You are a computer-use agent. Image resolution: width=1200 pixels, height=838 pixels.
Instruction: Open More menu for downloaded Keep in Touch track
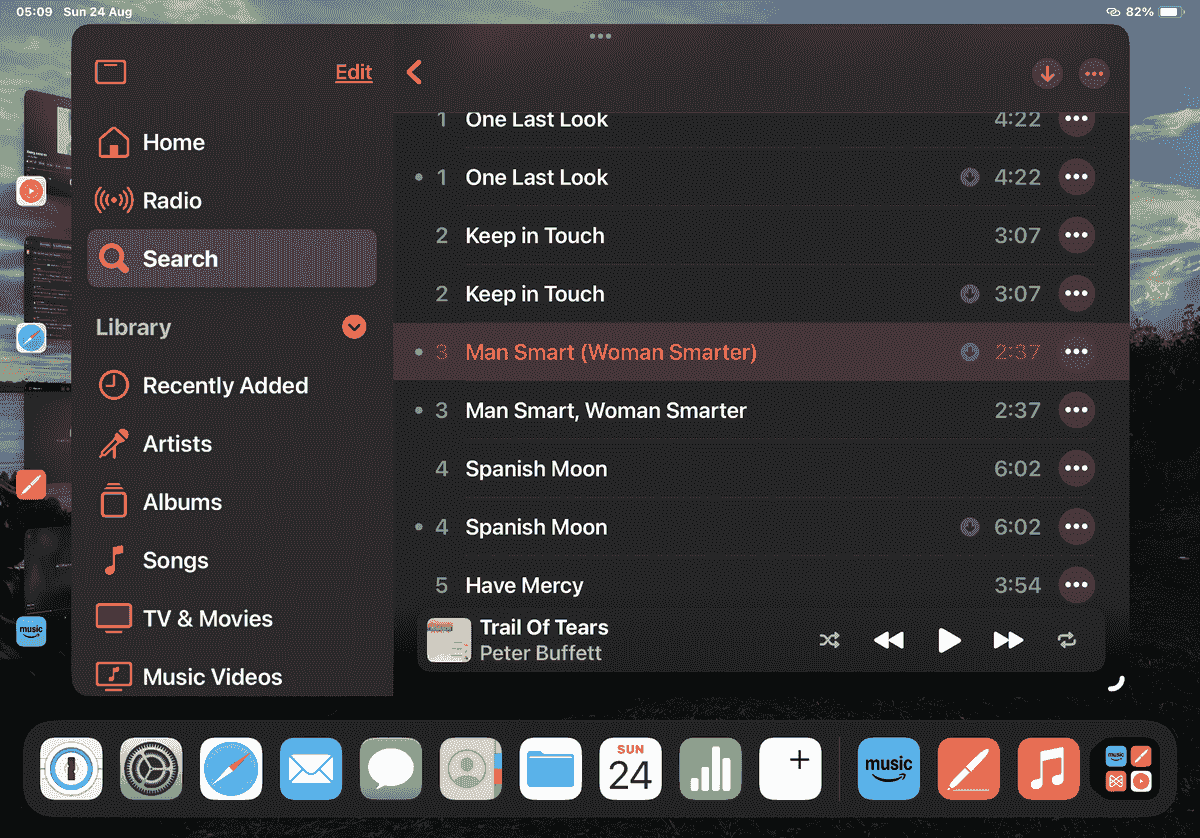[1076, 294]
